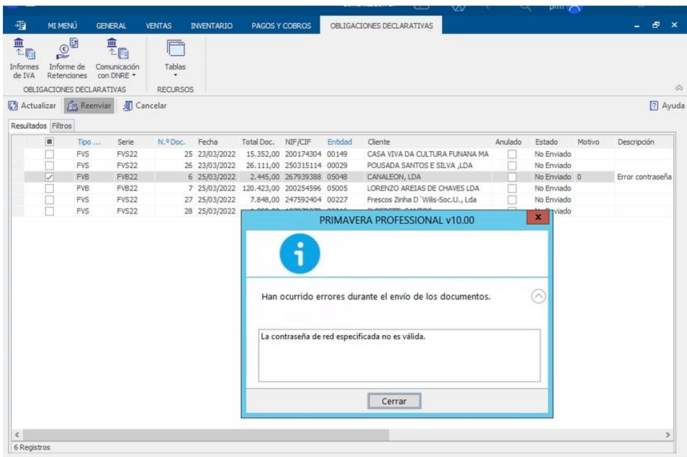
Task: Toggle the select-all checkbox in the header
Action: [x=49, y=142]
